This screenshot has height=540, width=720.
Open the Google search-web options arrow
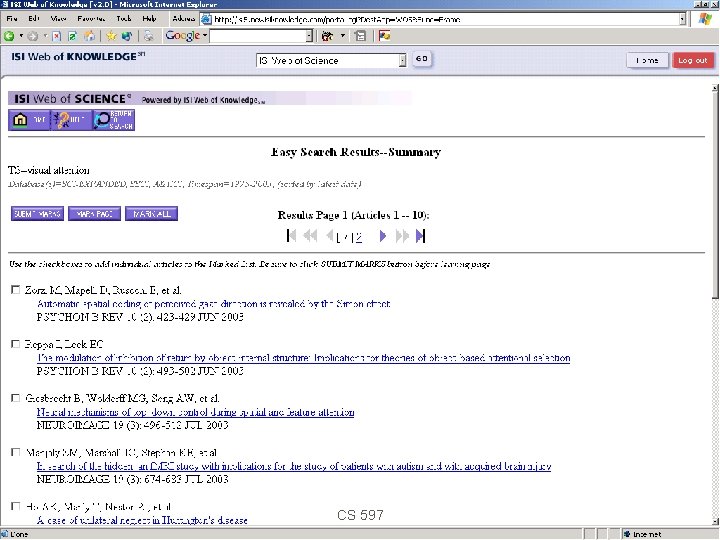pos(343,36)
